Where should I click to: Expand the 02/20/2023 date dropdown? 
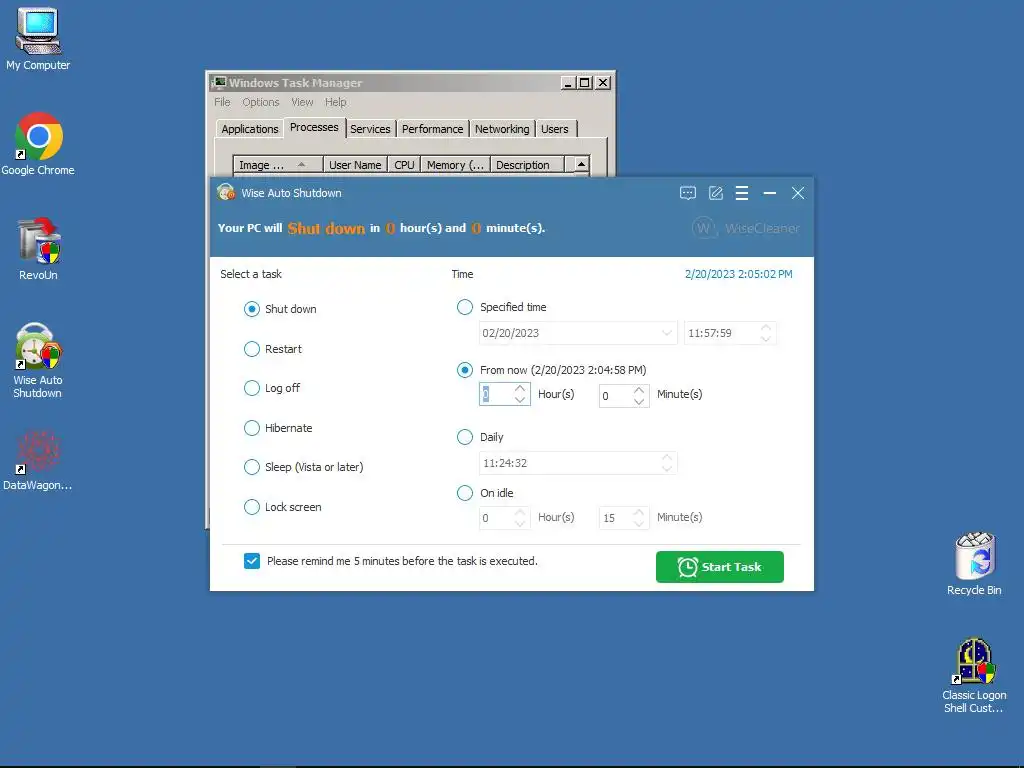coord(667,333)
